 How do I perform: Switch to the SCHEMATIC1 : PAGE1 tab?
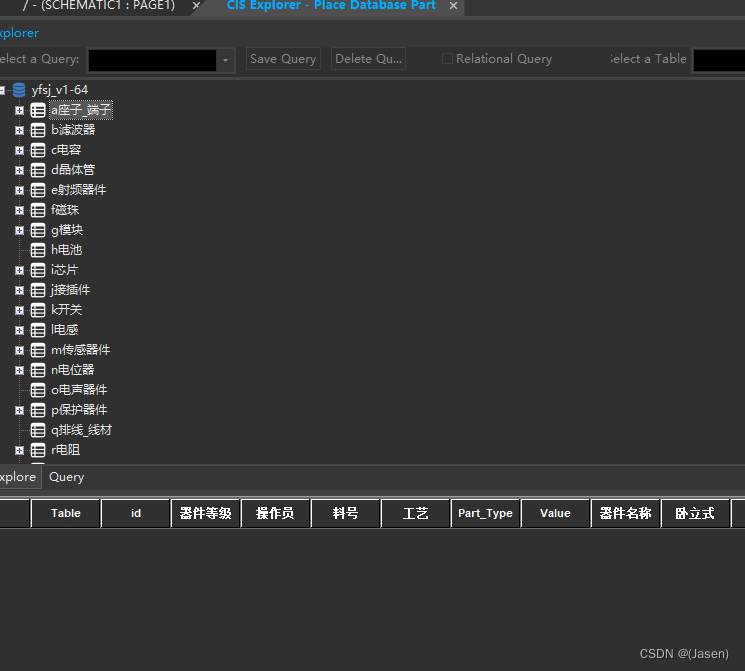point(98,6)
